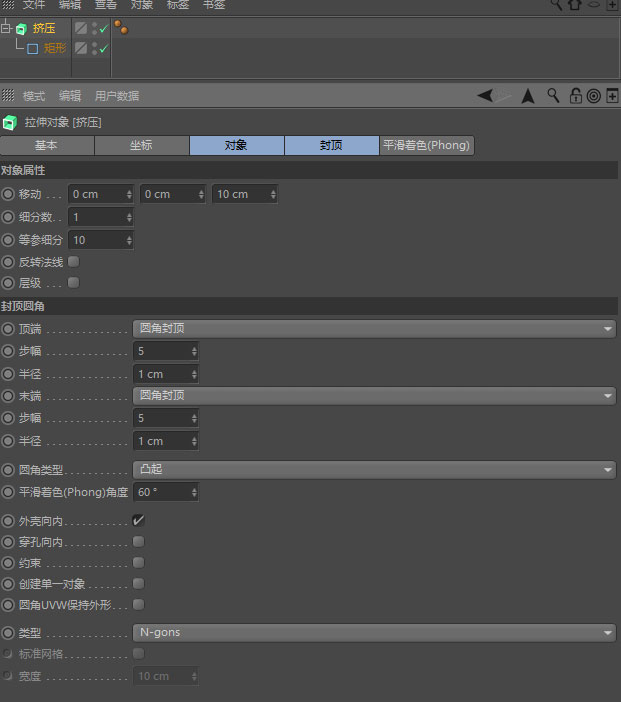
Task: Open the 顶端 cap type dropdown
Action: coord(374,329)
